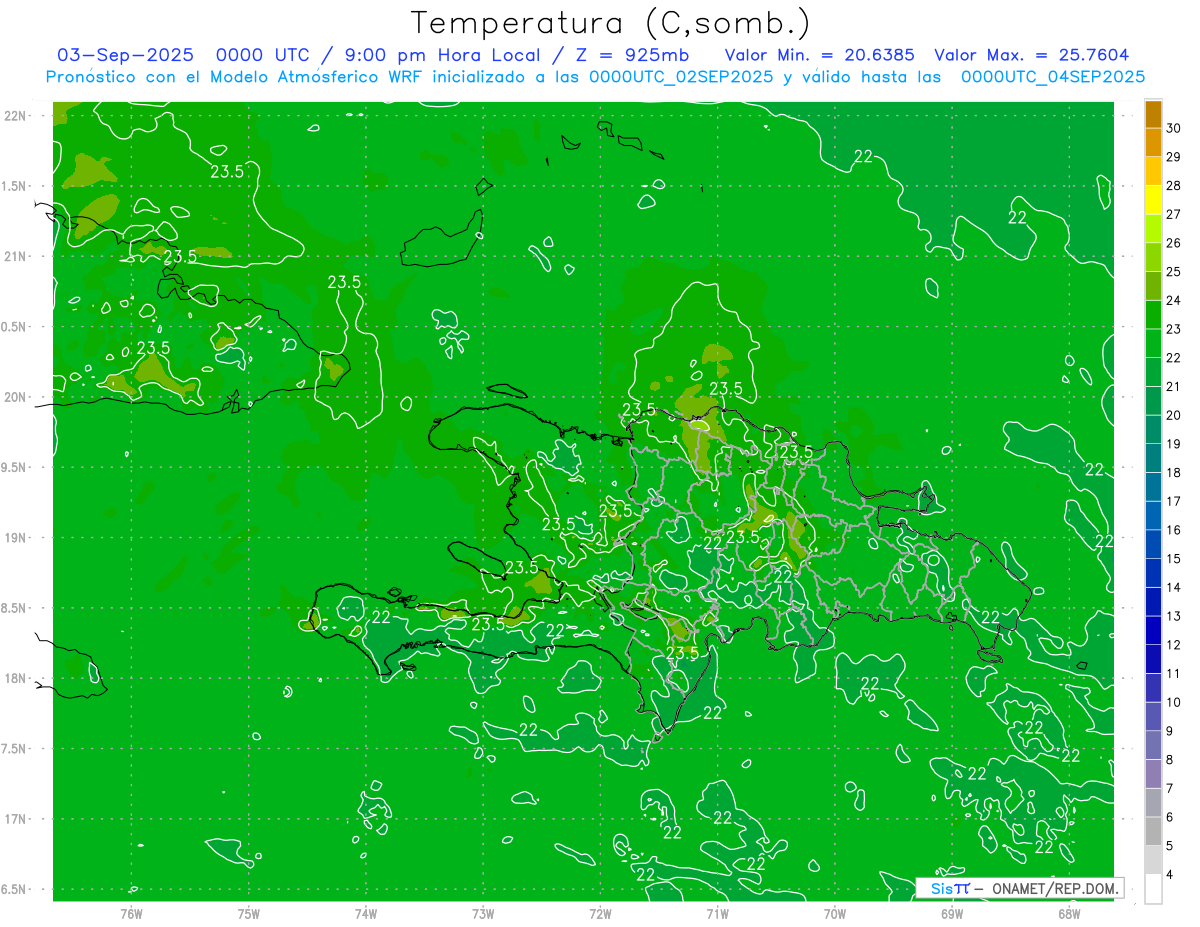Click the blue 'SisTT' logo text
The width and height of the screenshot is (1200, 927).
[x=949, y=888]
